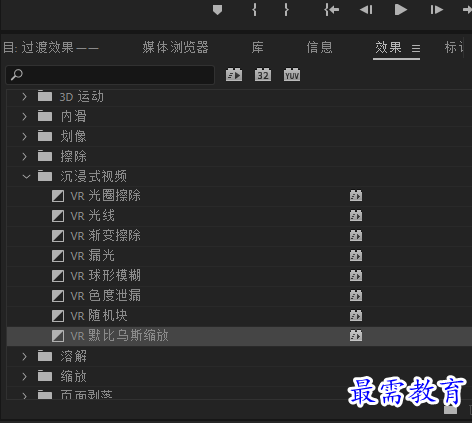Select 缩放 folder icon
Screen dimensions: 472x423
tap(45, 376)
